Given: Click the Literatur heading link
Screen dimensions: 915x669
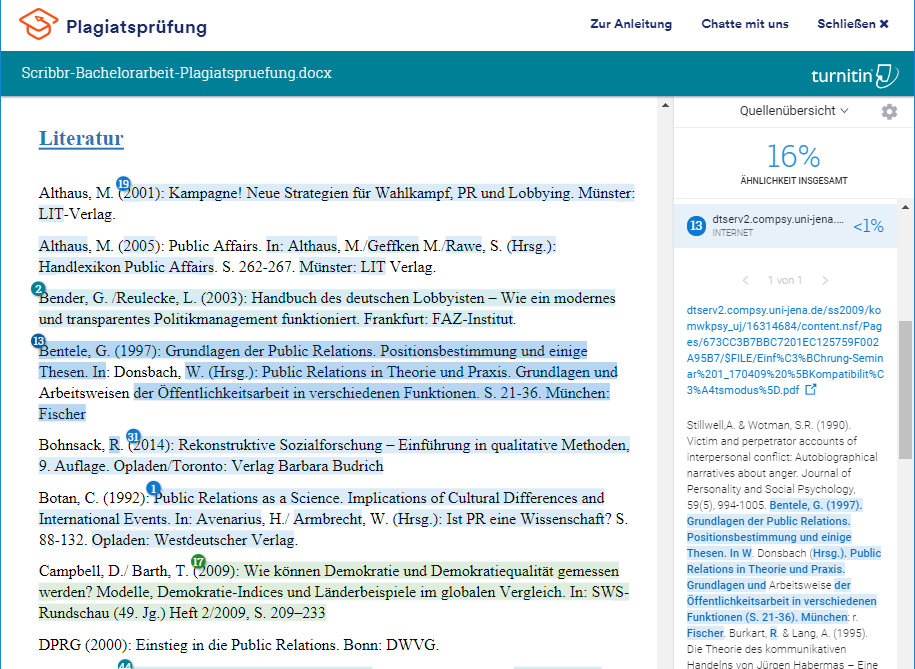Looking at the screenshot, I should (x=81, y=139).
